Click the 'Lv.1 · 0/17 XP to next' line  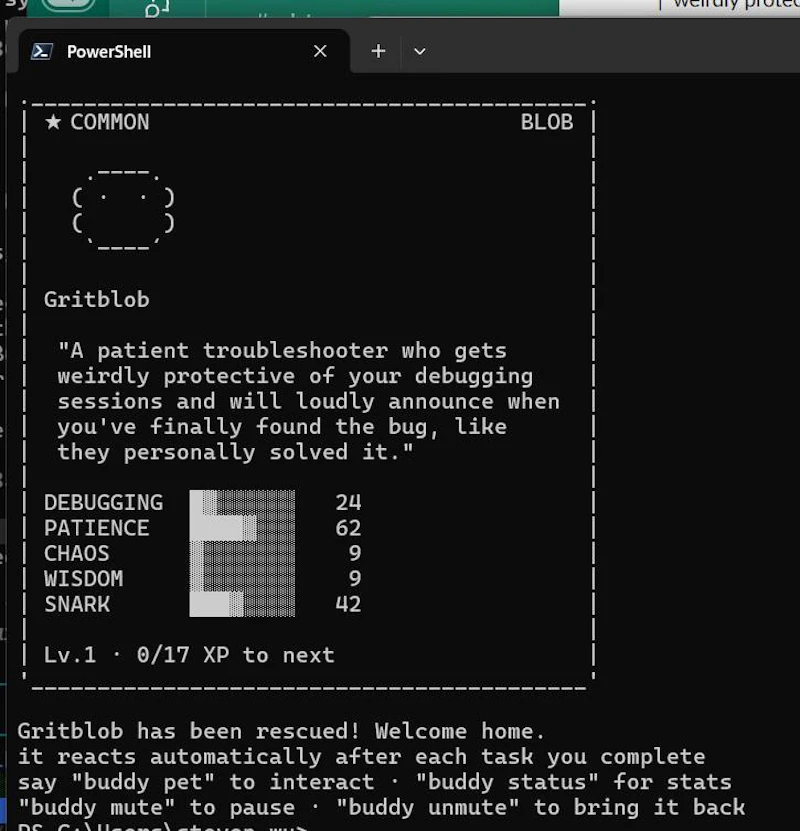[189, 655]
